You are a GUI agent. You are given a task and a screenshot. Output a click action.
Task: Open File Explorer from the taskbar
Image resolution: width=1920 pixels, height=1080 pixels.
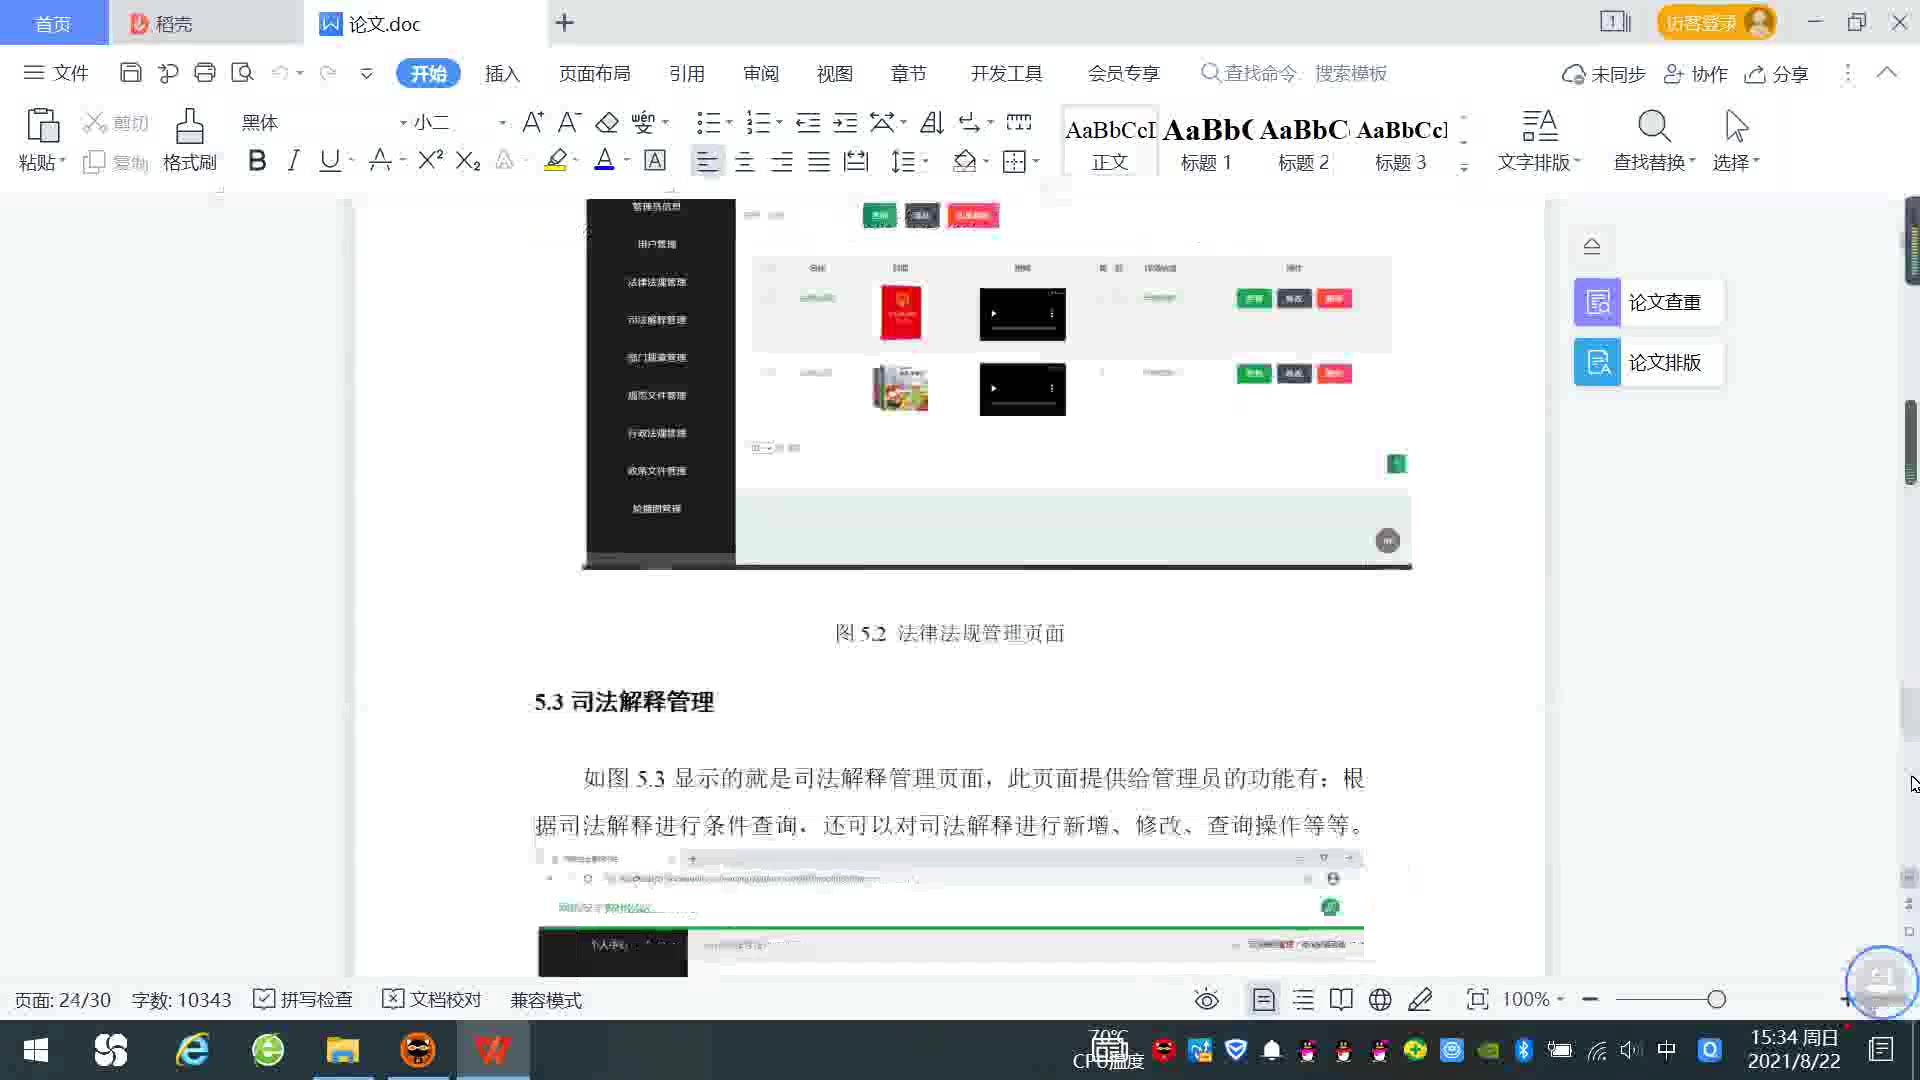(x=342, y=1050)
